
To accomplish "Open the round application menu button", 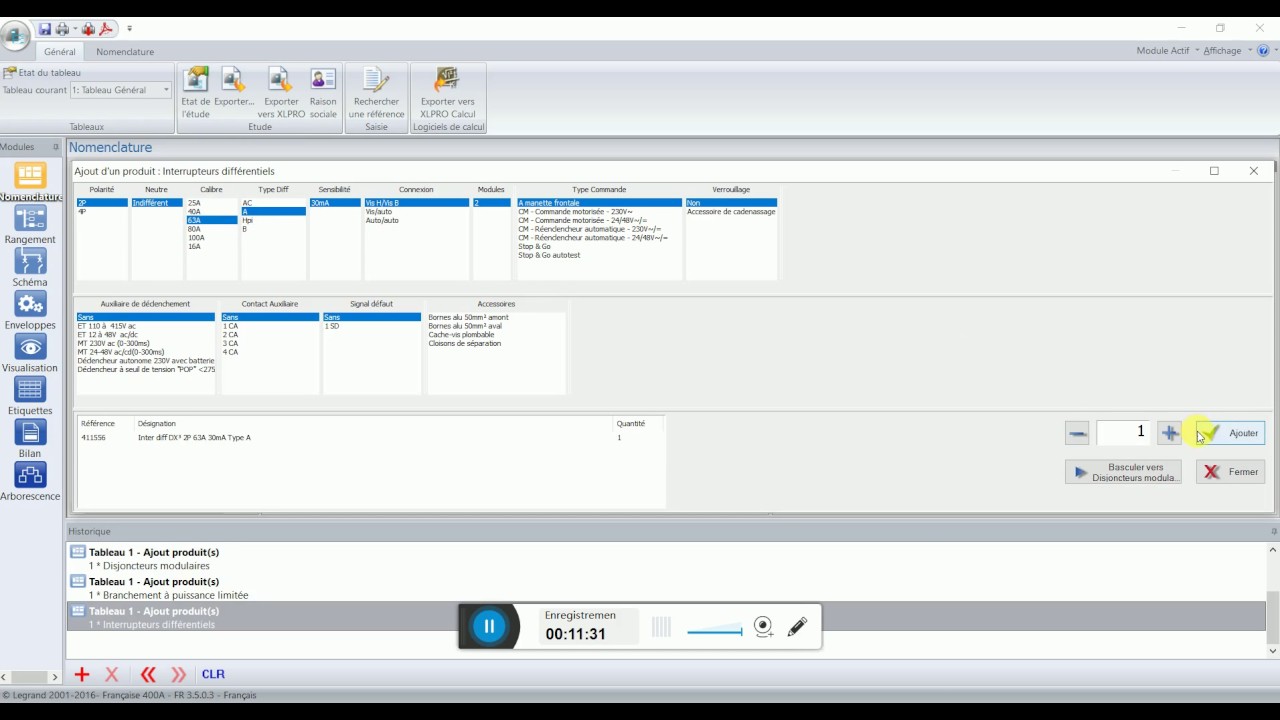I will click(15, 36).
